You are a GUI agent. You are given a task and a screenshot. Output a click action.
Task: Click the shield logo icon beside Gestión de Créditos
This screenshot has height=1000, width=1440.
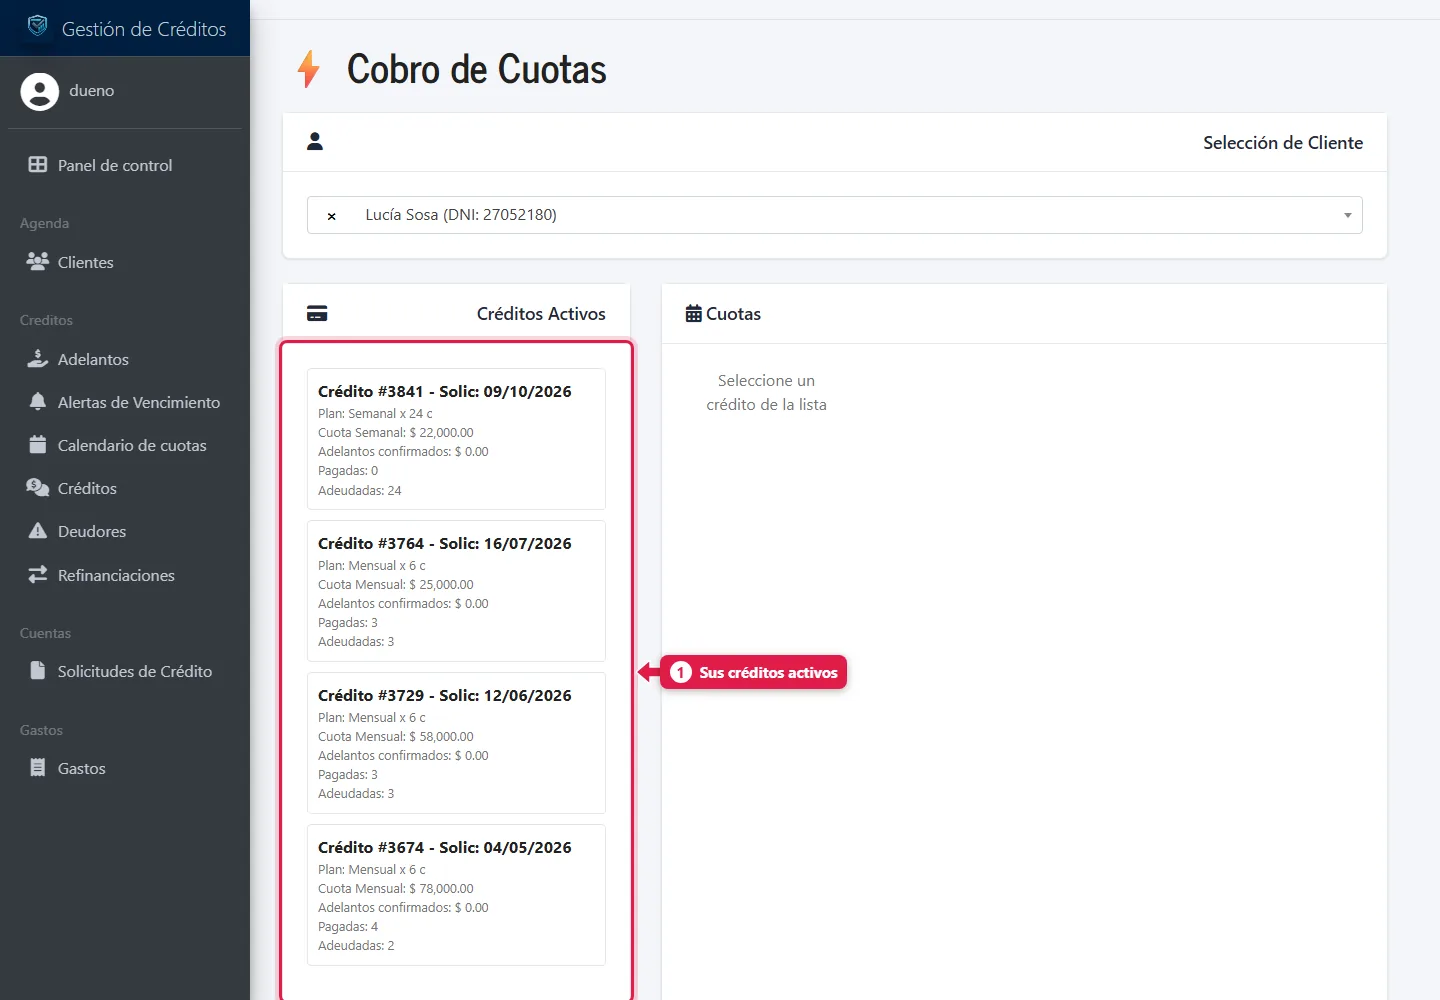38,26
